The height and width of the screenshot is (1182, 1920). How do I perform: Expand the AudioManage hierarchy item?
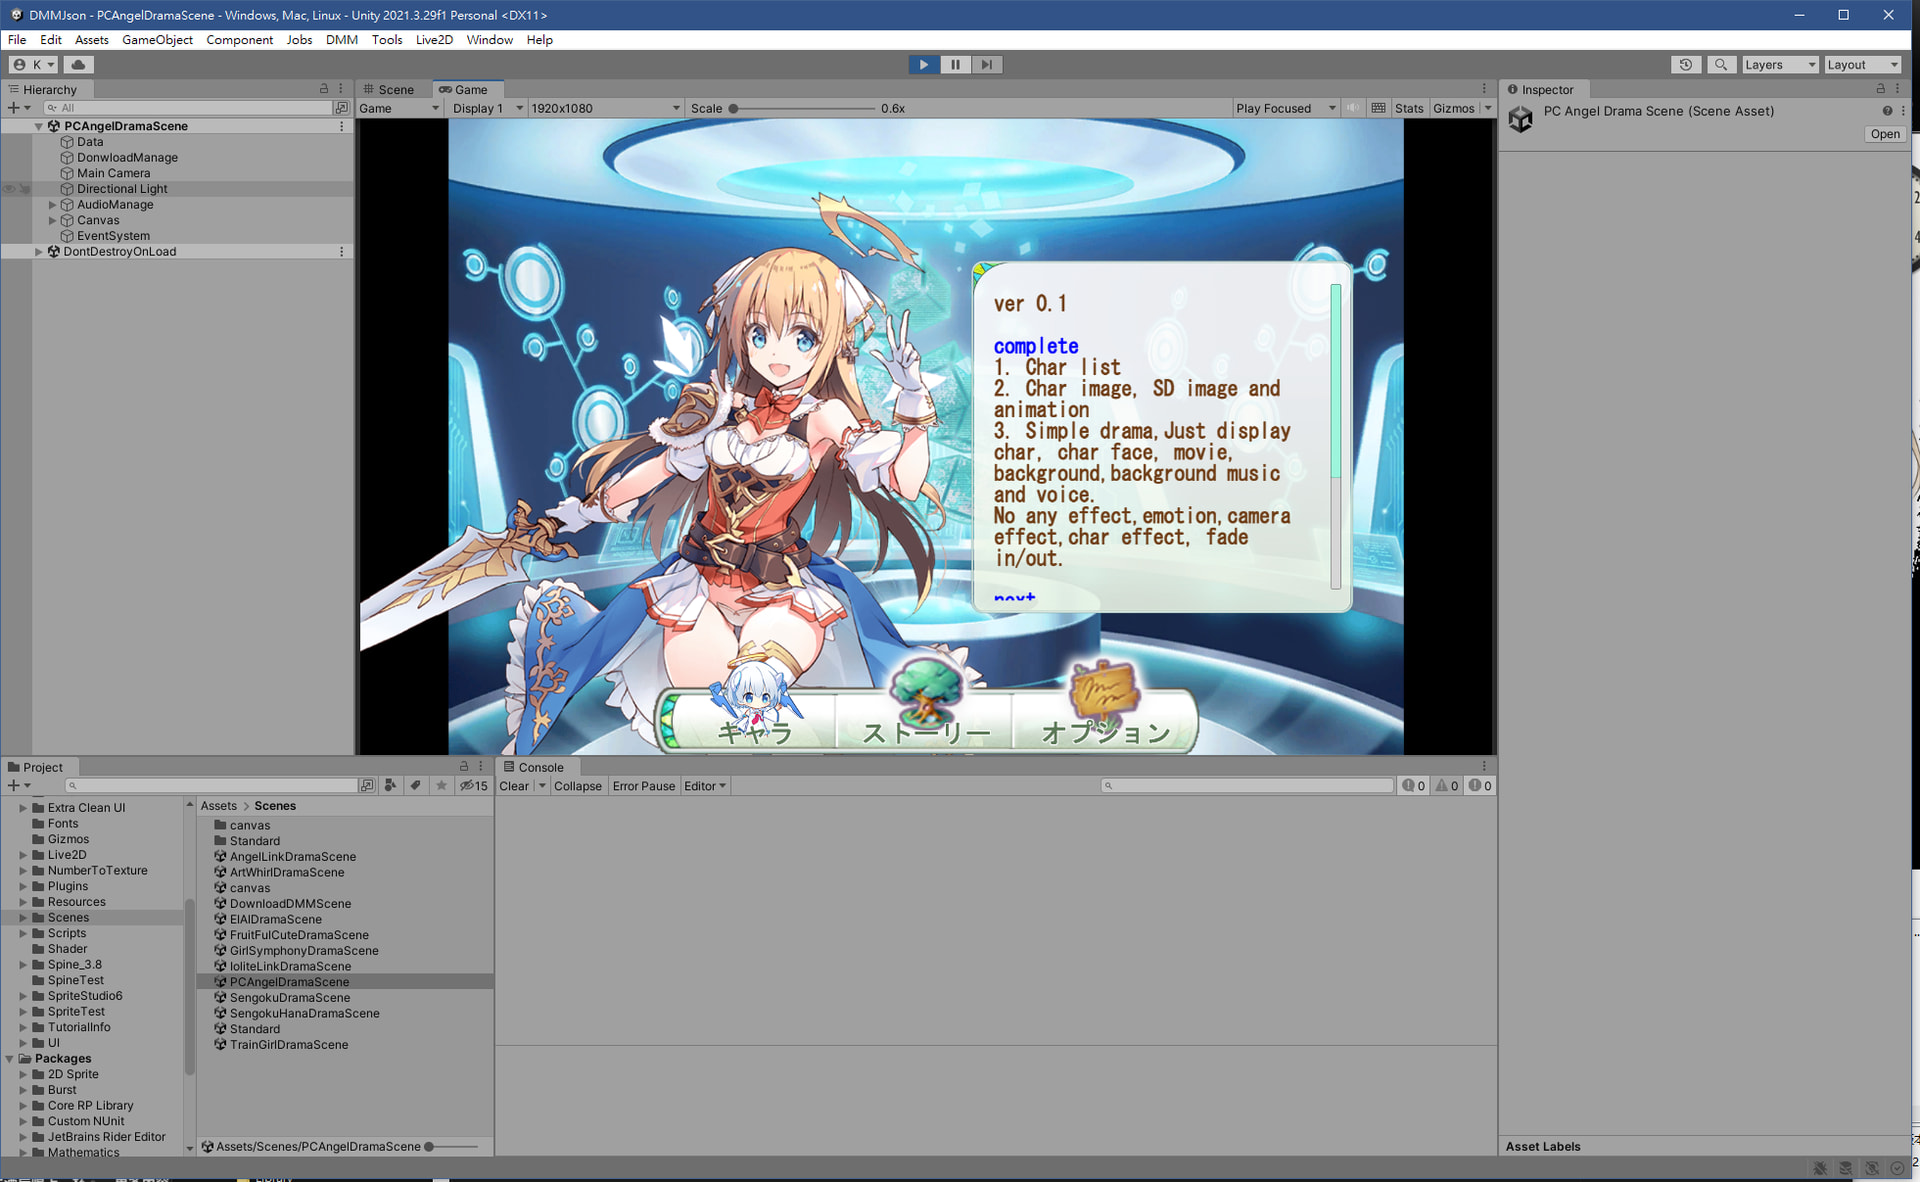(x=52, y=205)
